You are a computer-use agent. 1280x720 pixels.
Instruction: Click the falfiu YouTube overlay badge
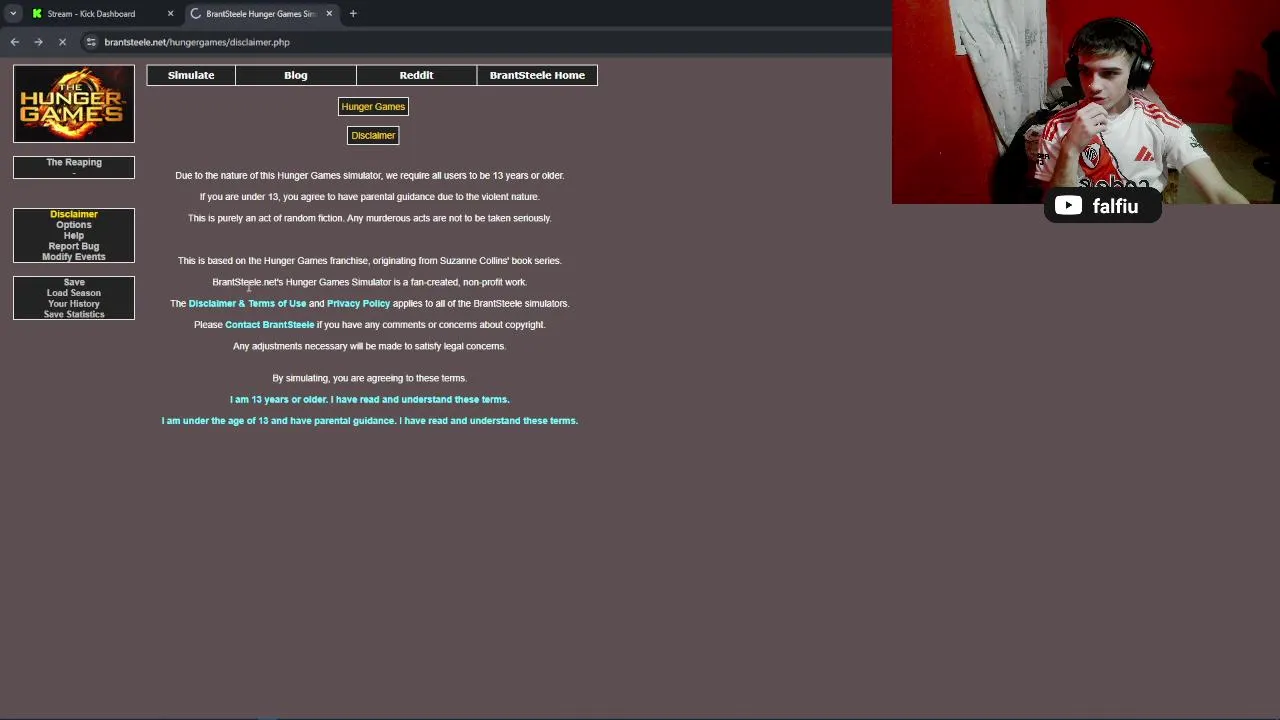[x=1102, y=207]
